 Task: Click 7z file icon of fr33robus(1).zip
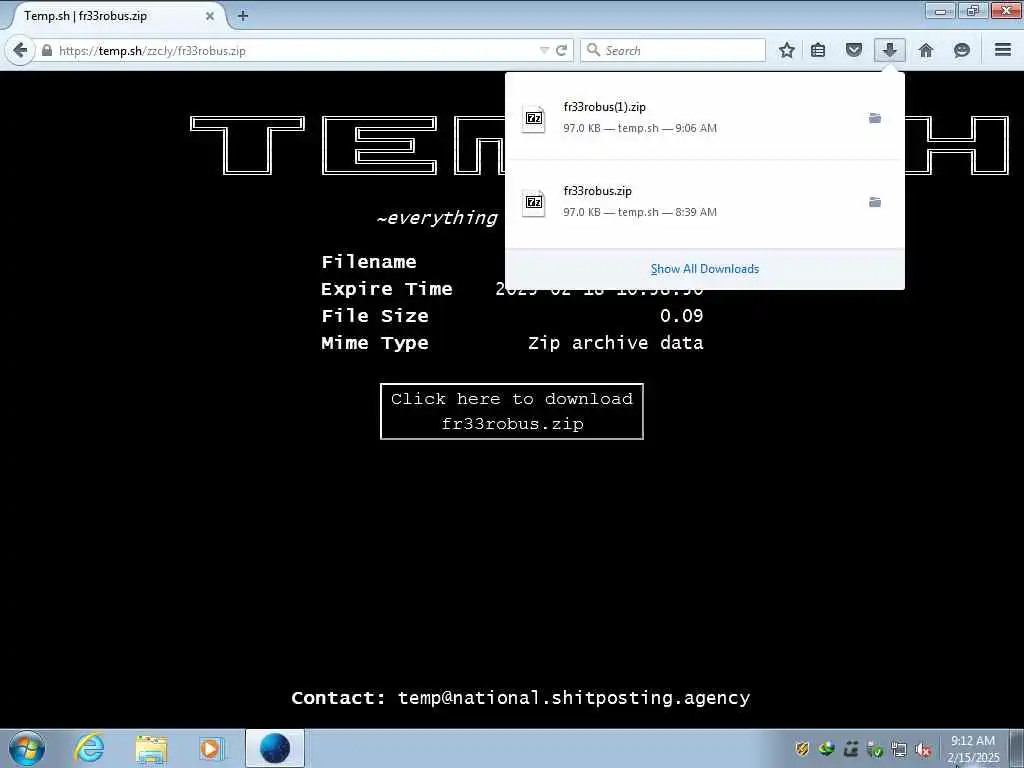coord(534,119)
